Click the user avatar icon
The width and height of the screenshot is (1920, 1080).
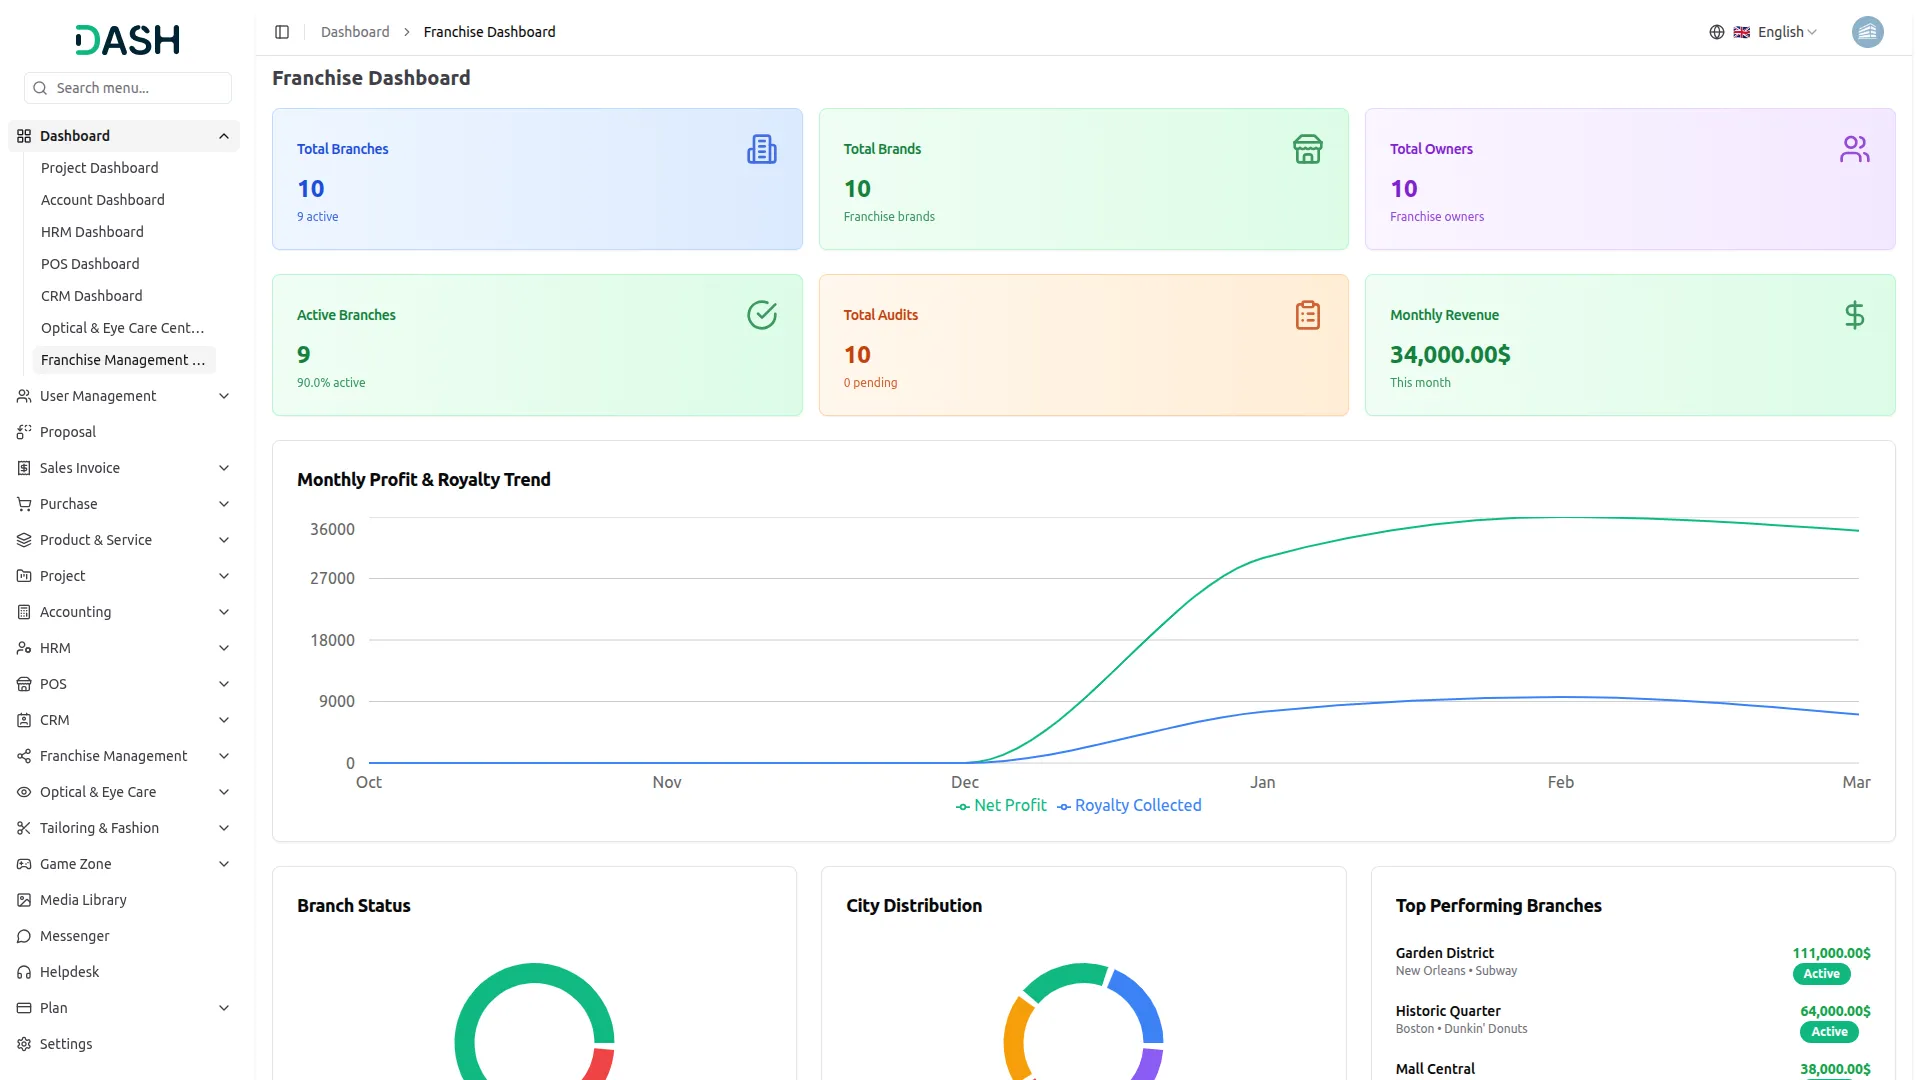click(x=1867, y=32)
